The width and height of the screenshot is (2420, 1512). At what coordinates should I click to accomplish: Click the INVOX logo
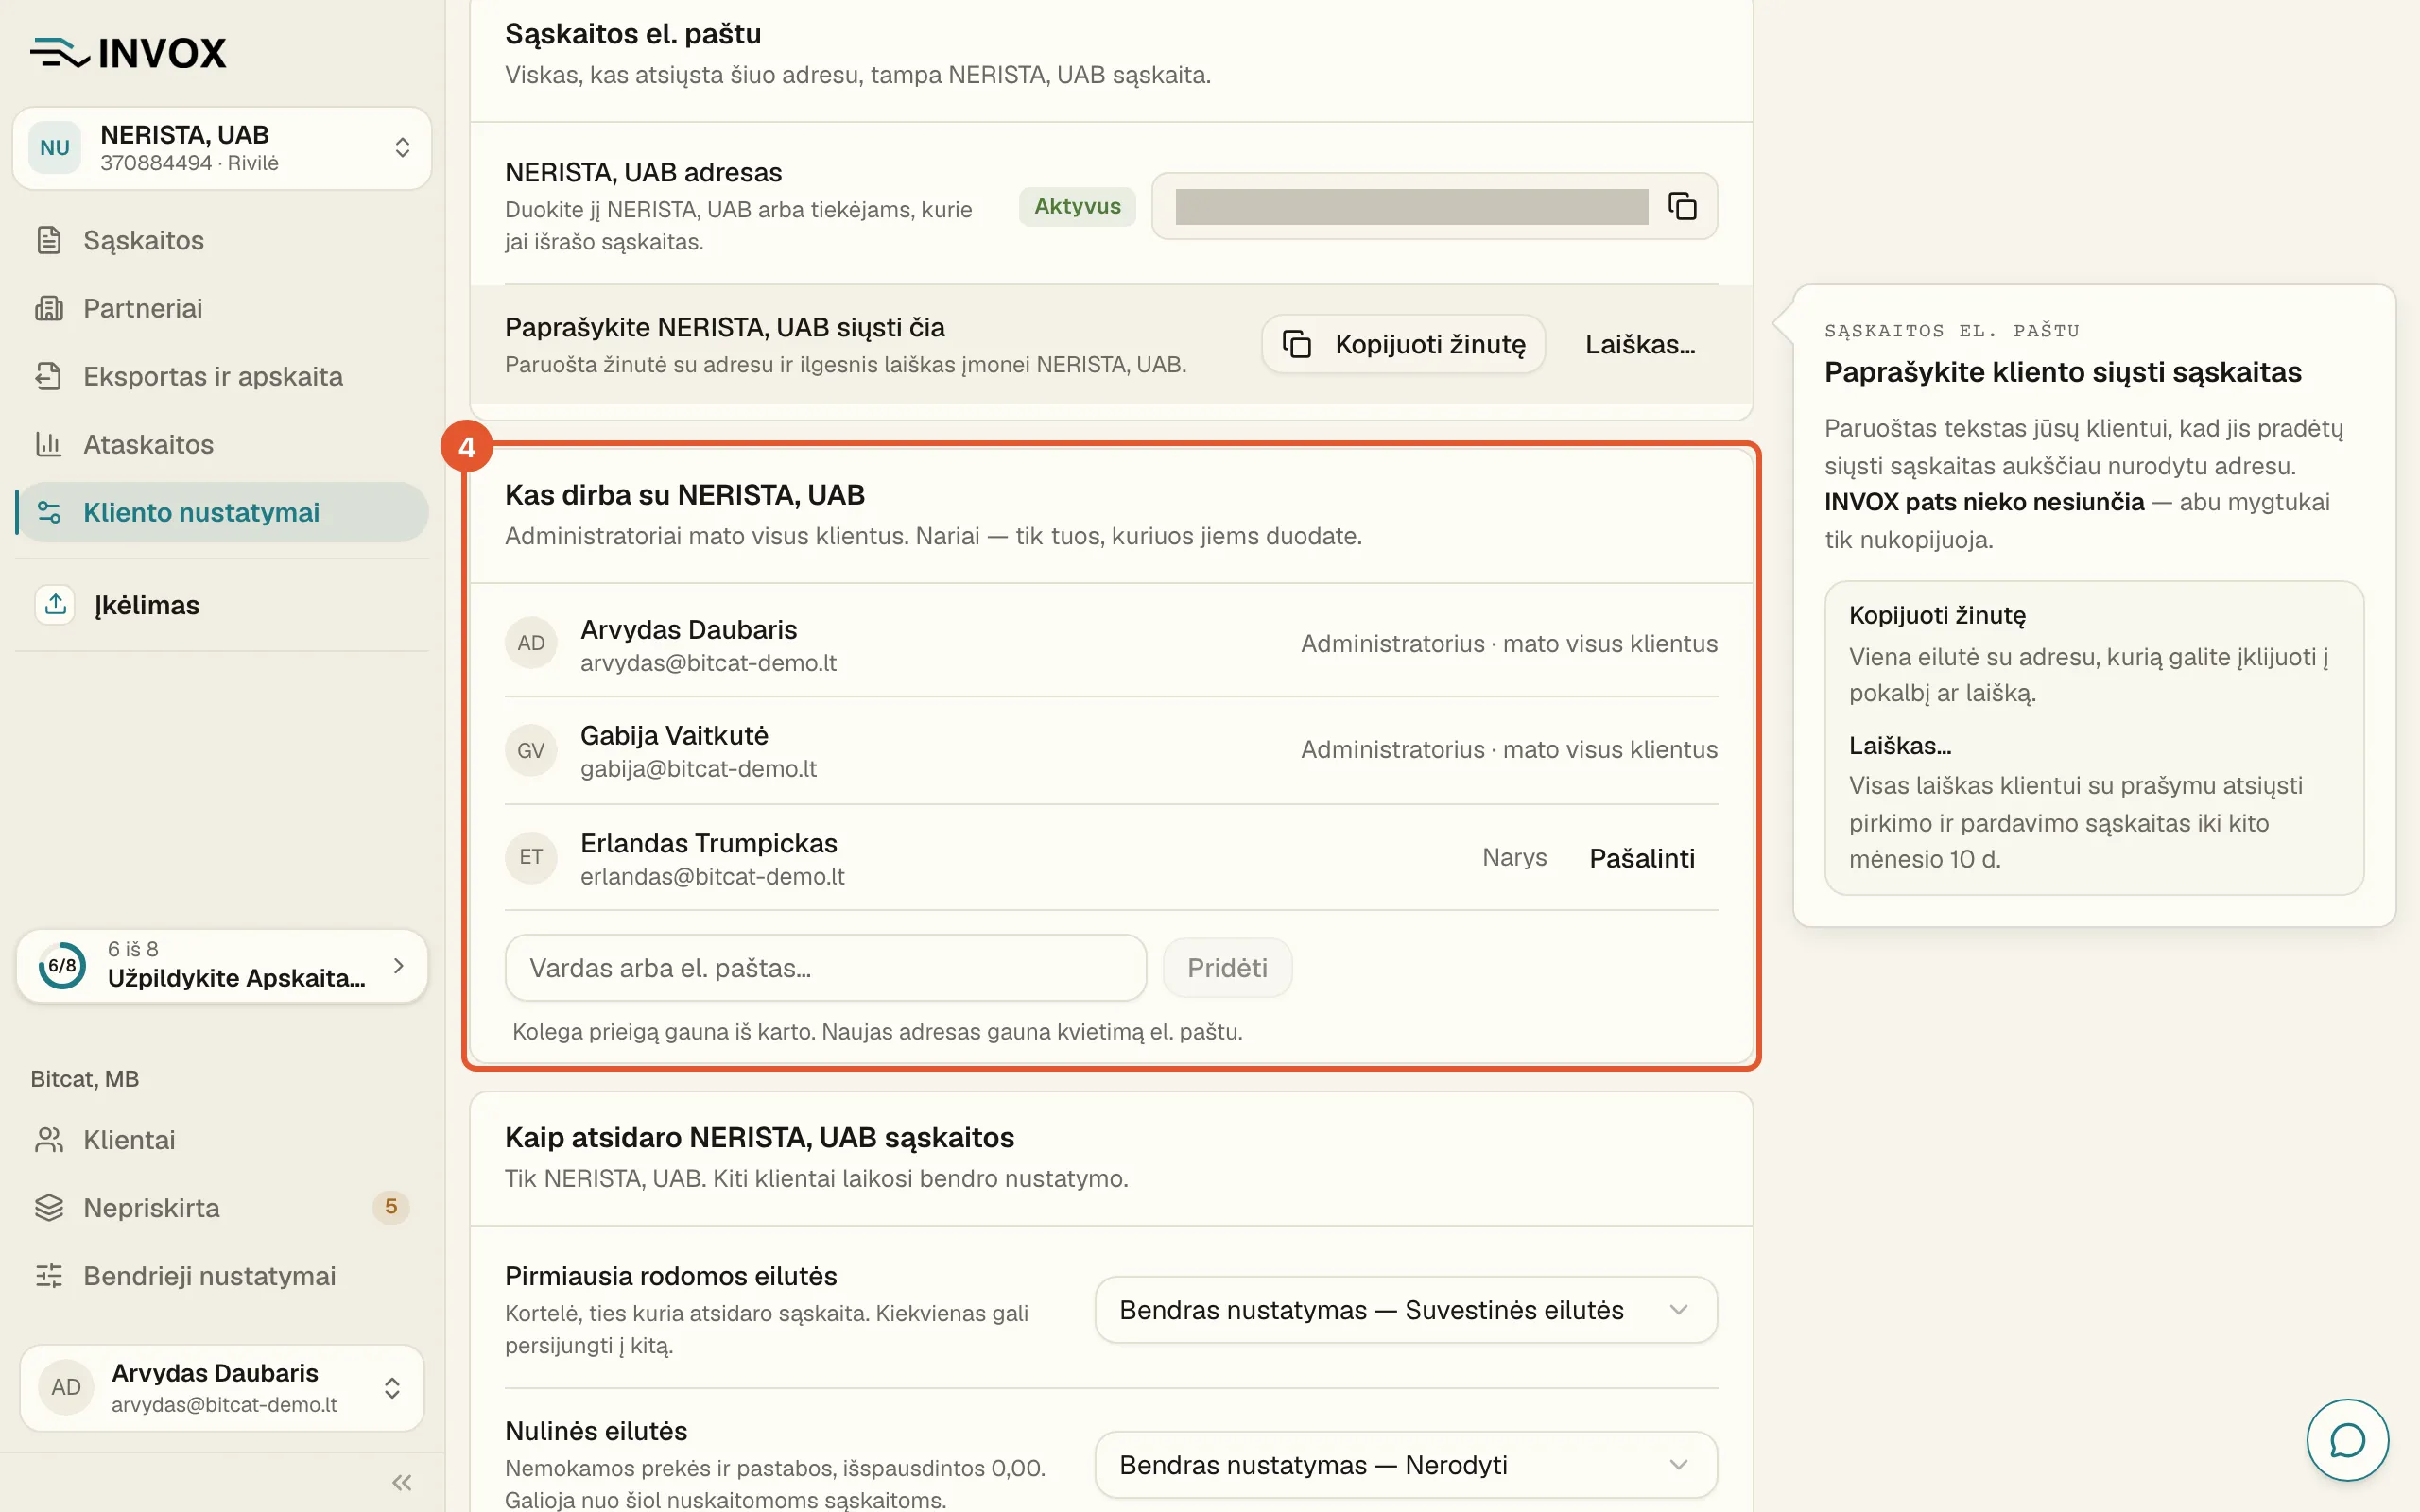(x=129, y=52)
